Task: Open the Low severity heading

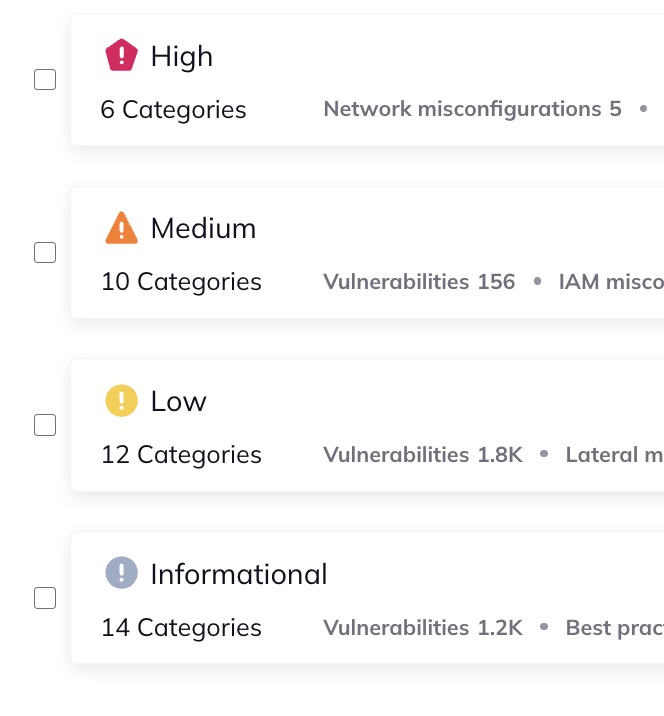Action: 178,402
